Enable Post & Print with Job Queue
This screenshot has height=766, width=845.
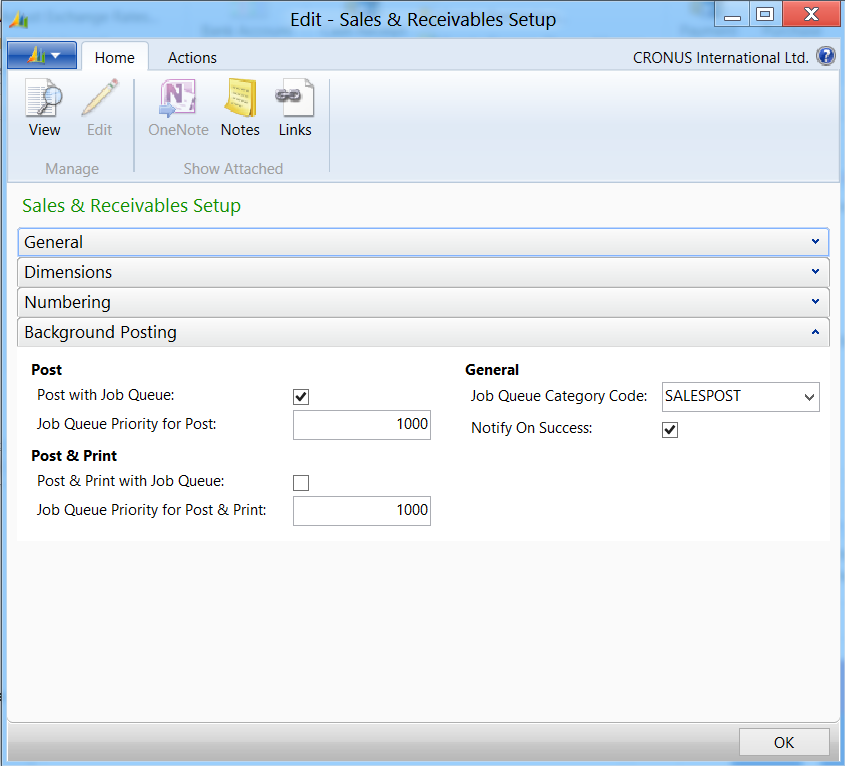coord(301,483)
